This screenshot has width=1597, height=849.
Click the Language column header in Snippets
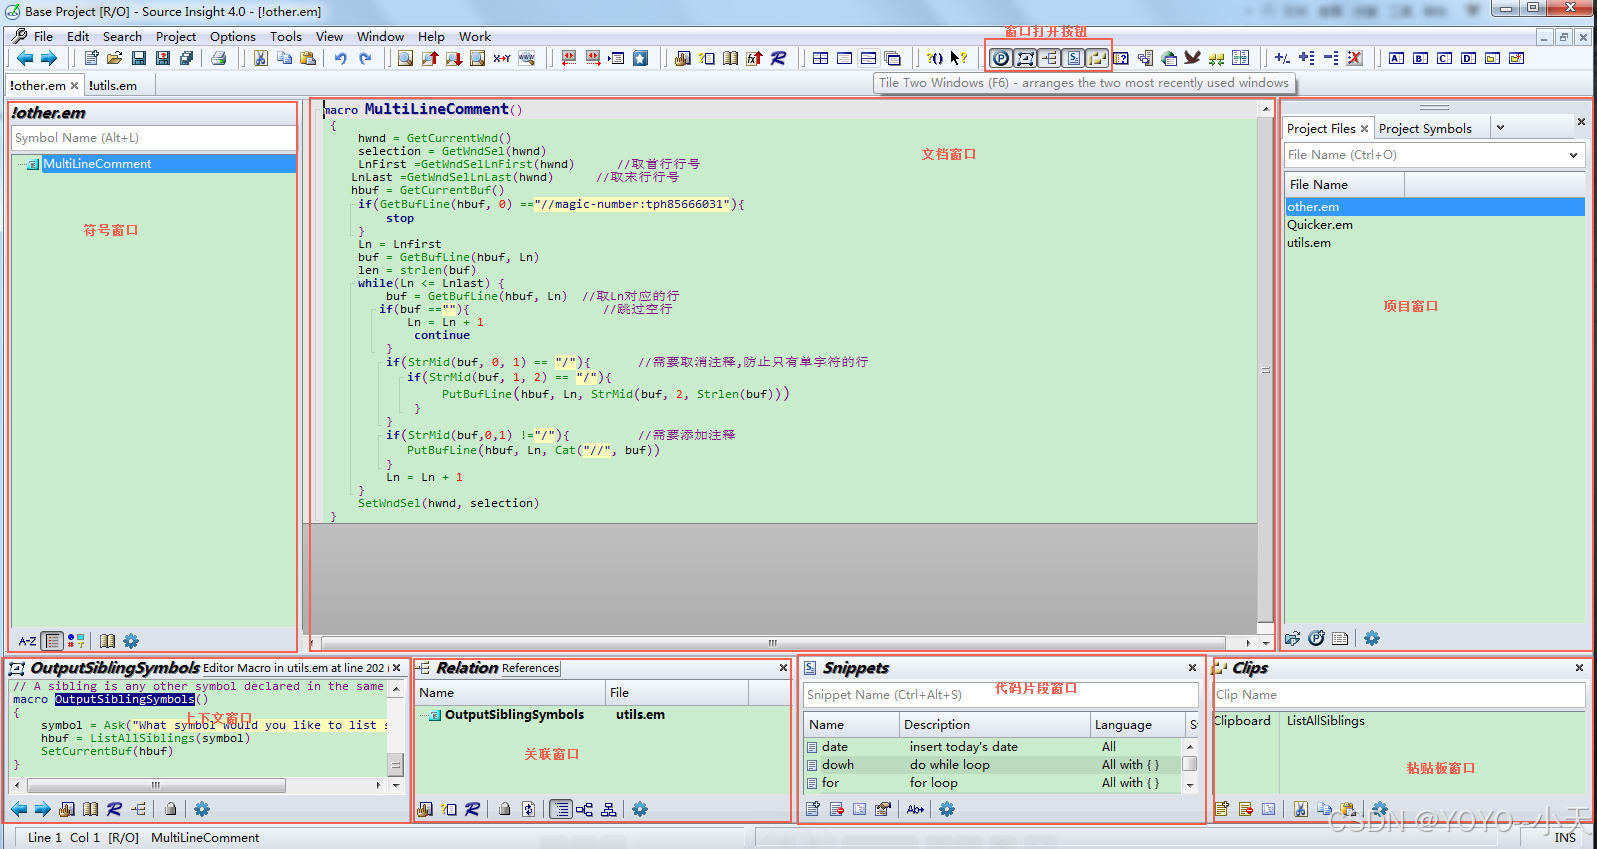coord(1136,725)
